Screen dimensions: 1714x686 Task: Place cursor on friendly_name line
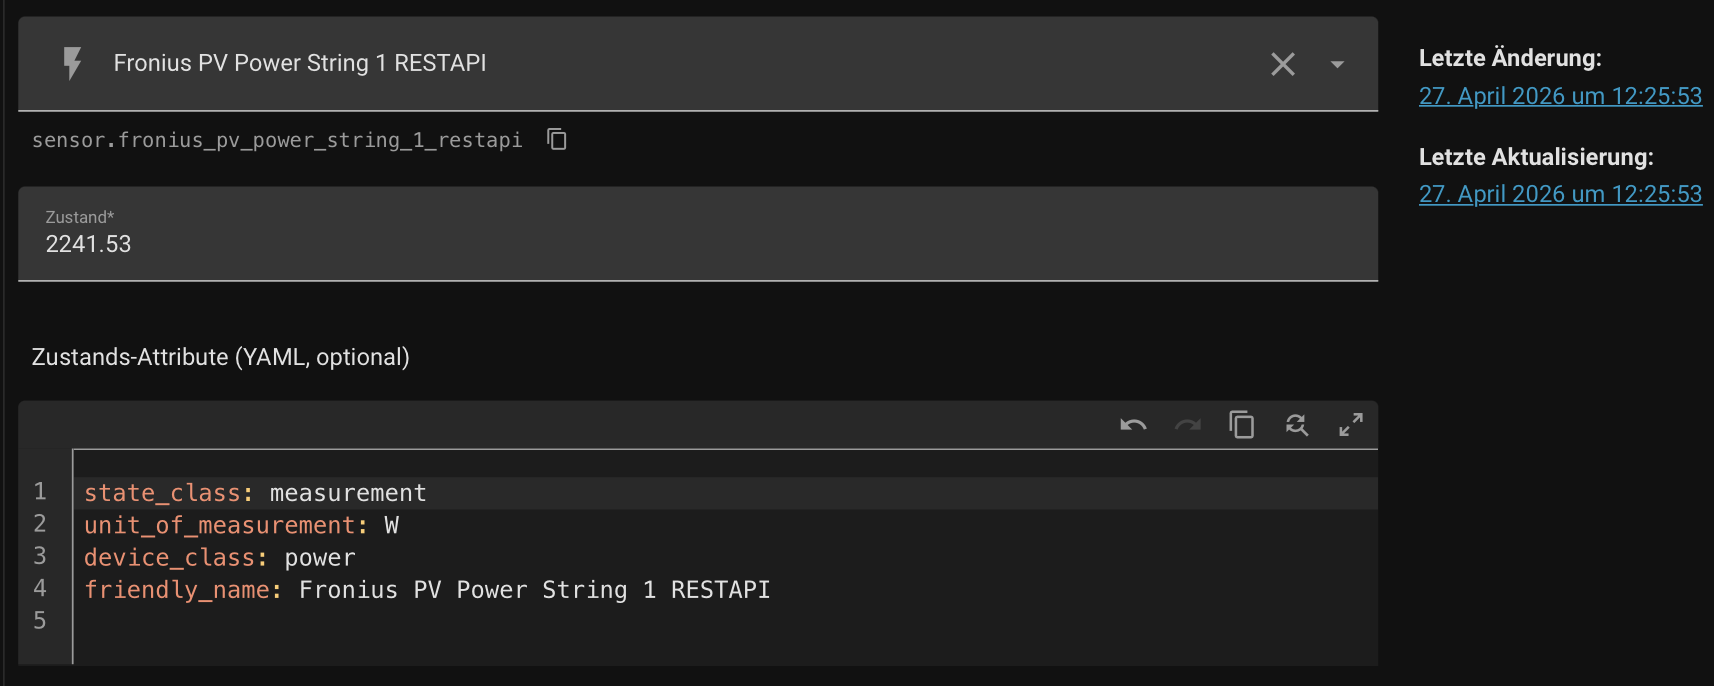[x=725, y=590]
